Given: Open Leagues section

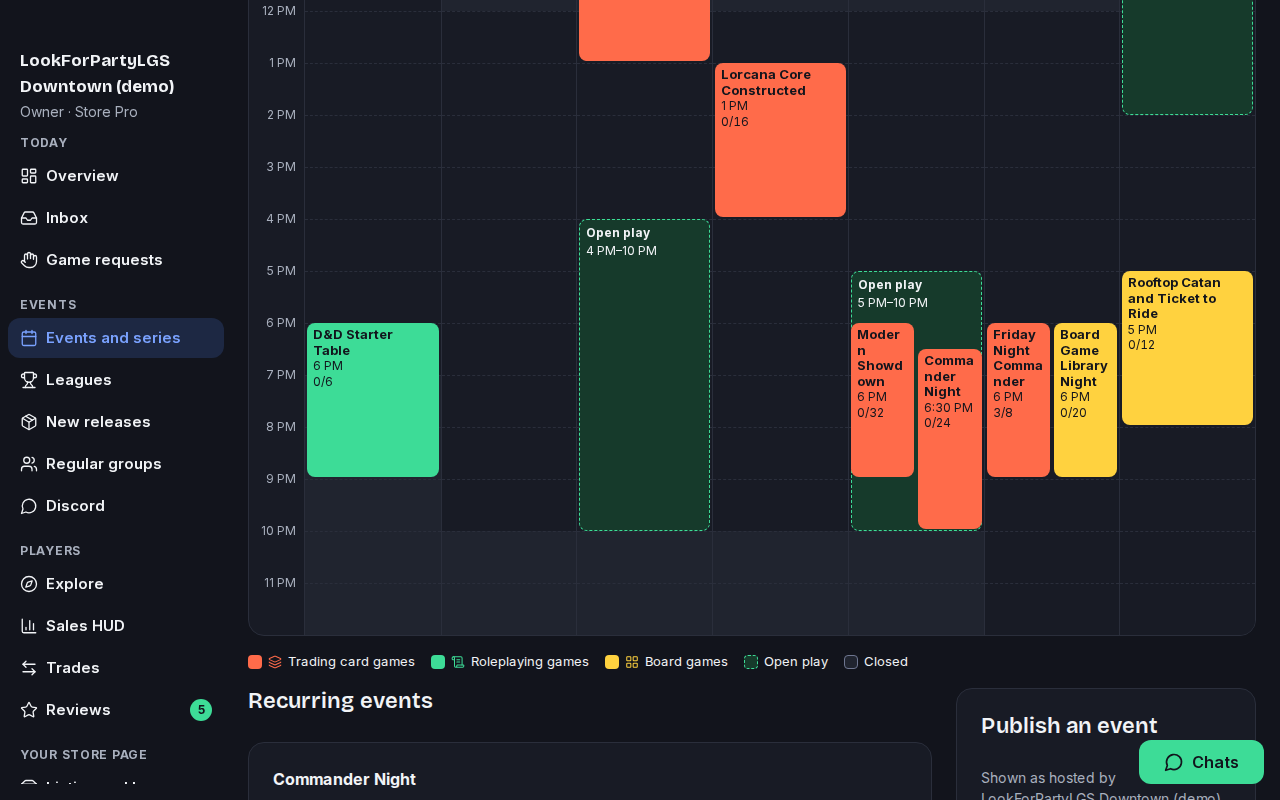Looking at the screenshot, I should [116, 380].
